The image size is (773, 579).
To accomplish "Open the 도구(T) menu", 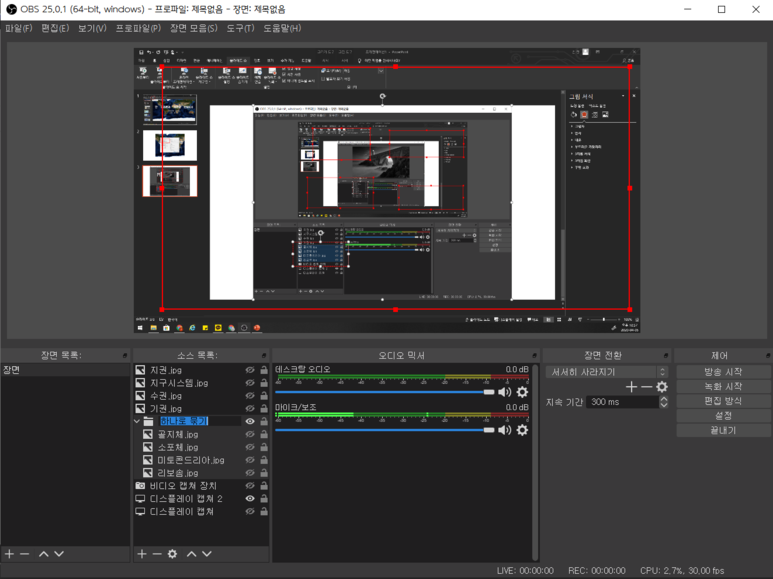I will (240, 28).
